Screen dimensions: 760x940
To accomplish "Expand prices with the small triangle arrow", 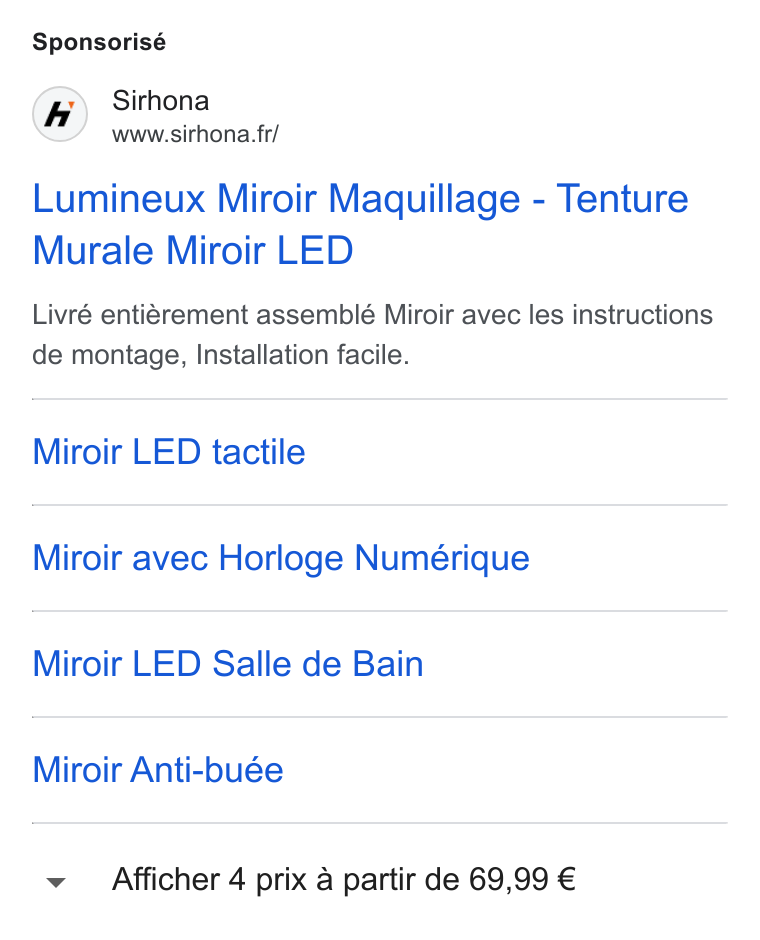I will pos(56,882).
